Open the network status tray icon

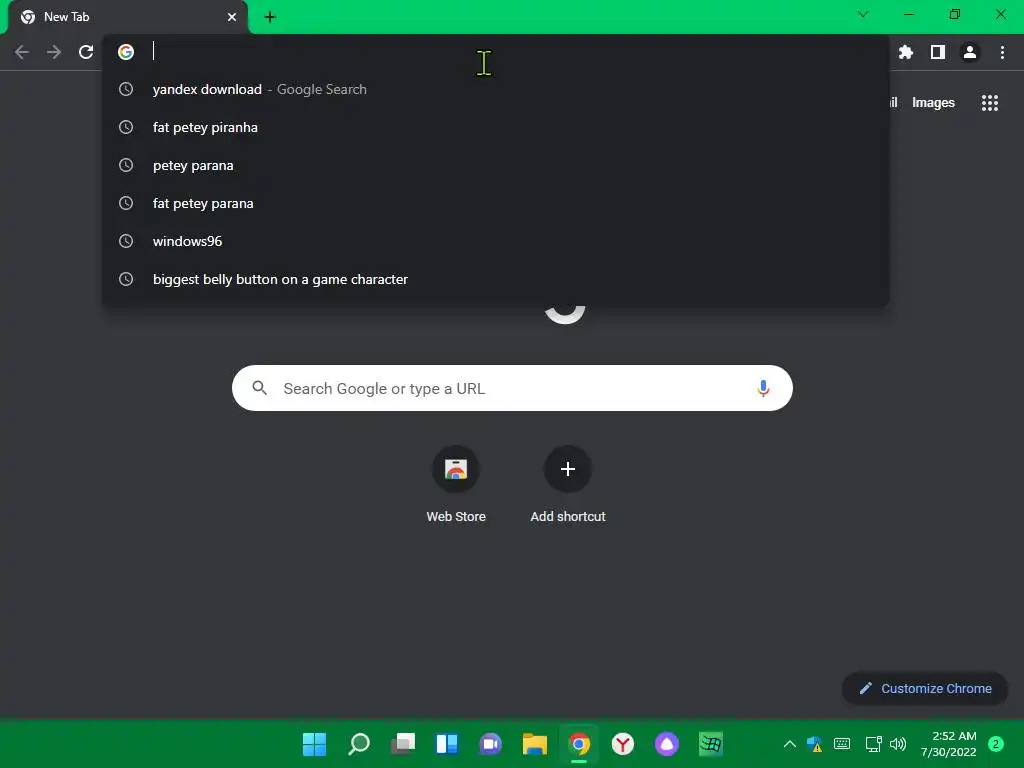coord(873,744)
